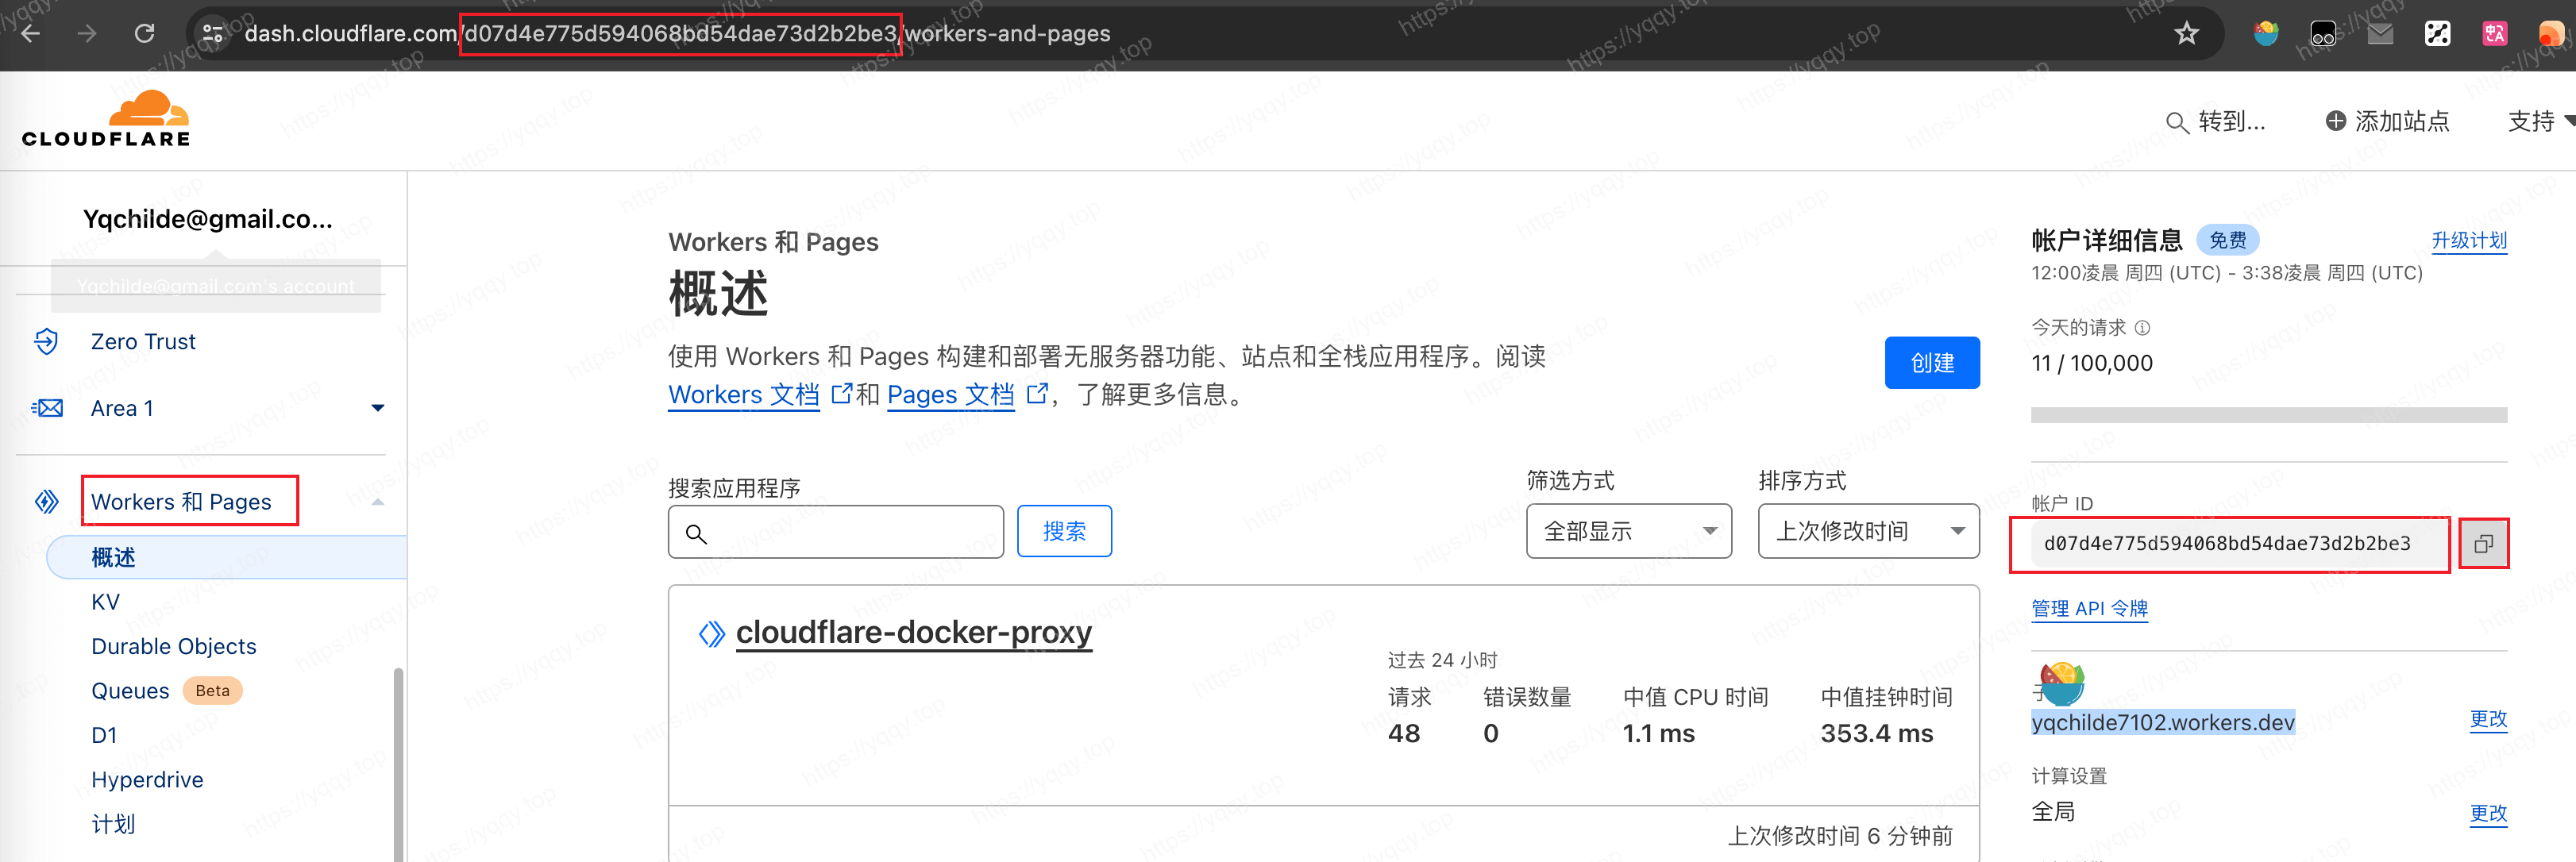Click the Zero Trust shield icon
The height and width of the screenshot is (862, 2576).
point(46,342)
